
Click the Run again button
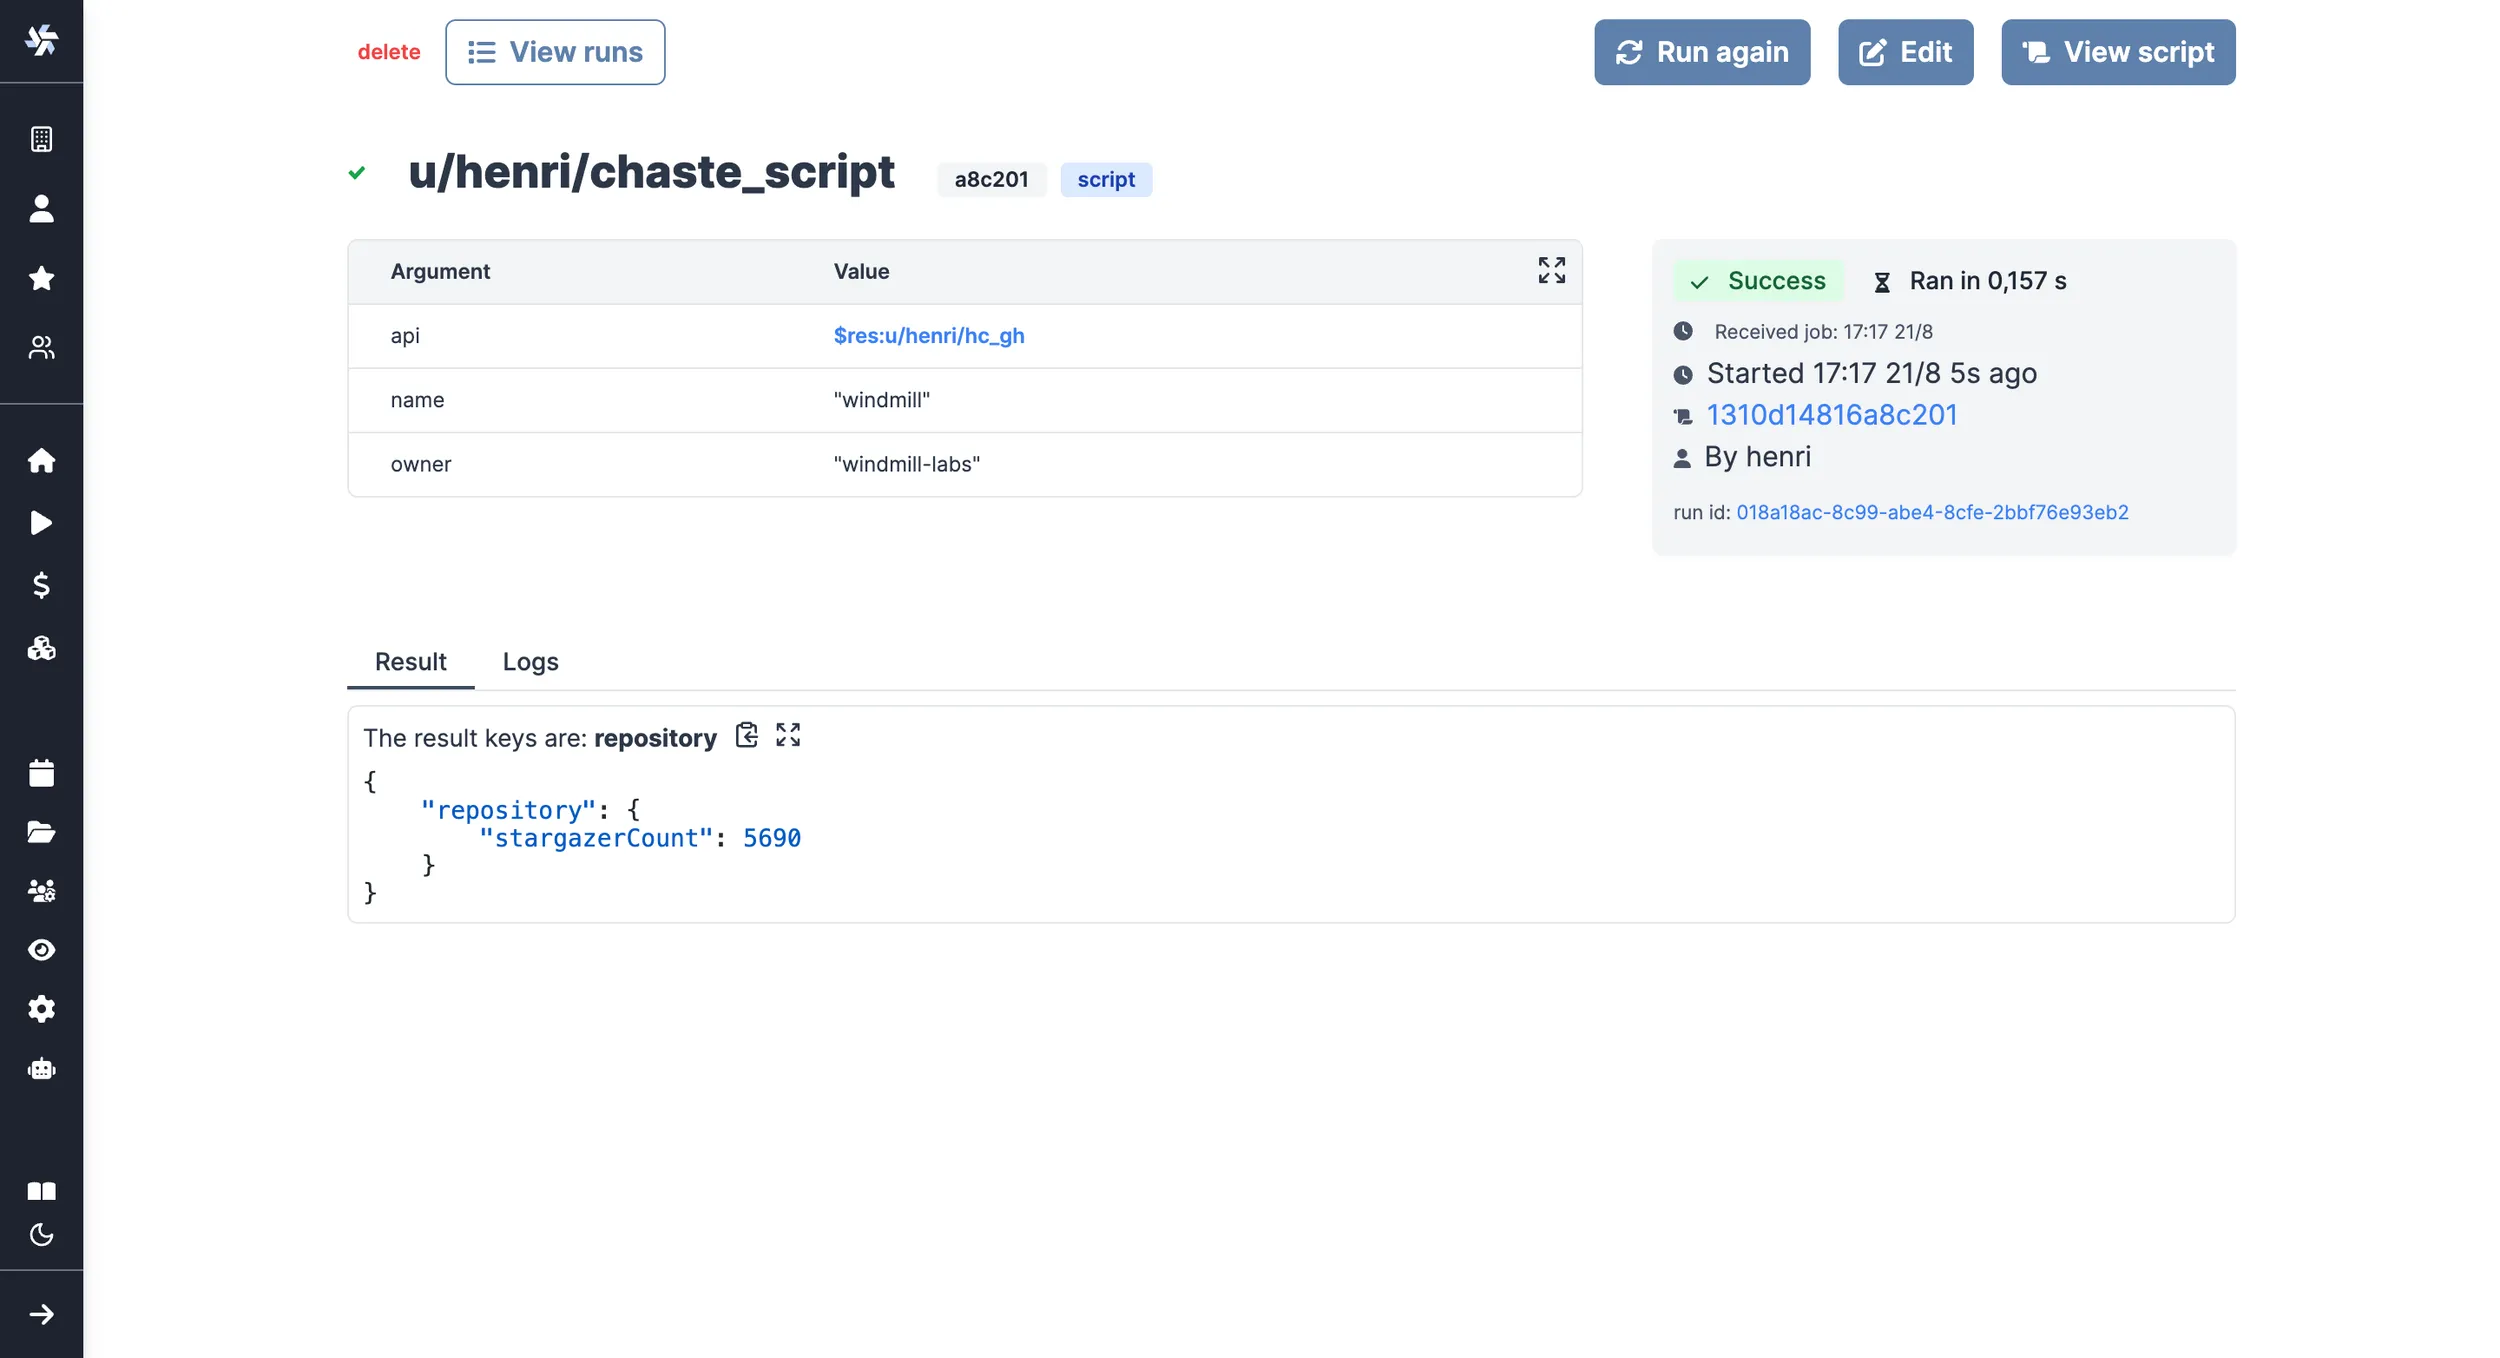[1701, 51]
